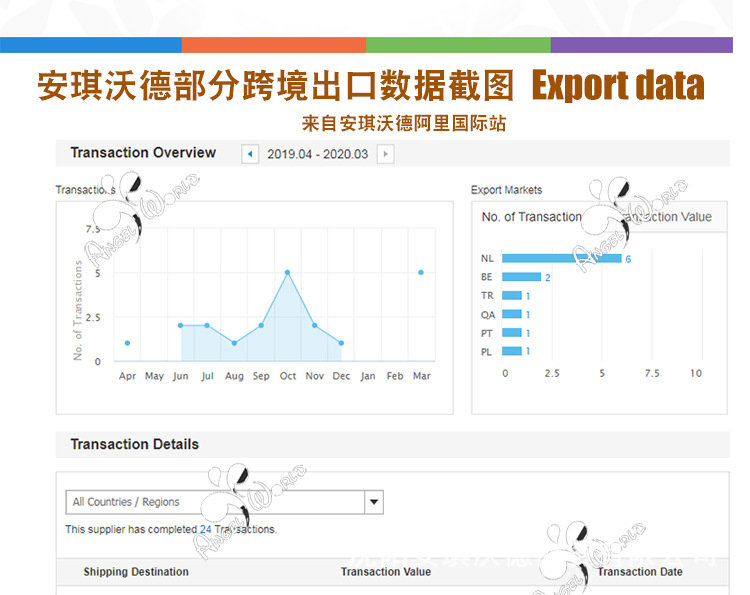Select the August data point on chart
The image size is (750, 595).
coord(234,343)
